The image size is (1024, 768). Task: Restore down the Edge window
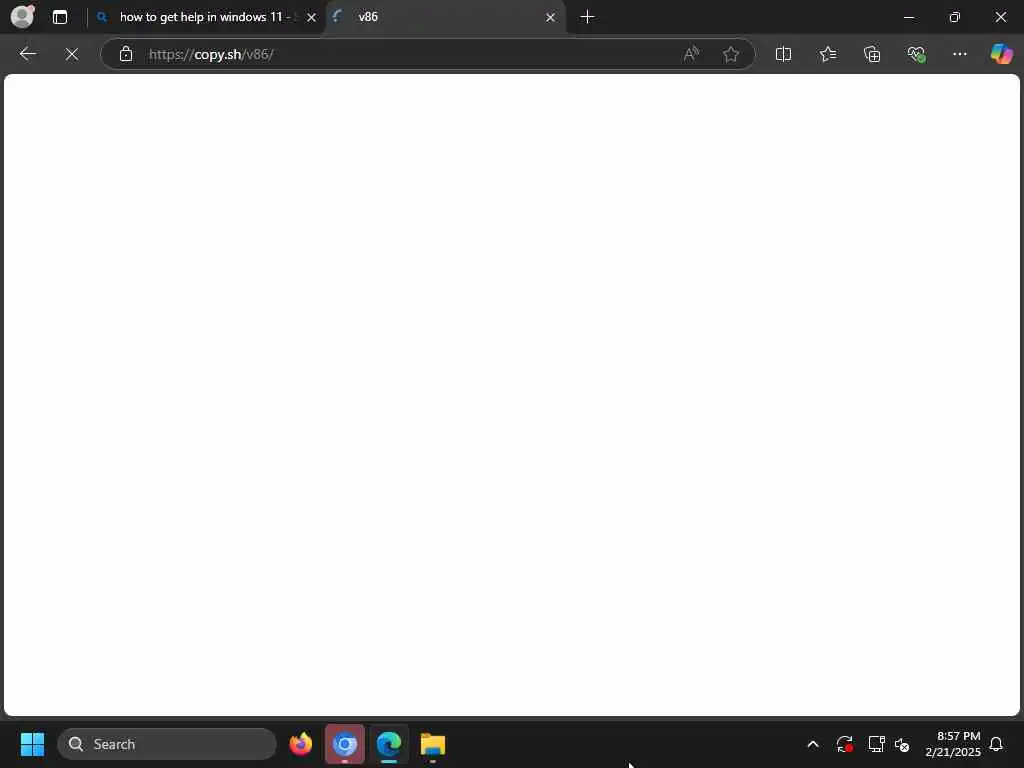coord(954,17)
